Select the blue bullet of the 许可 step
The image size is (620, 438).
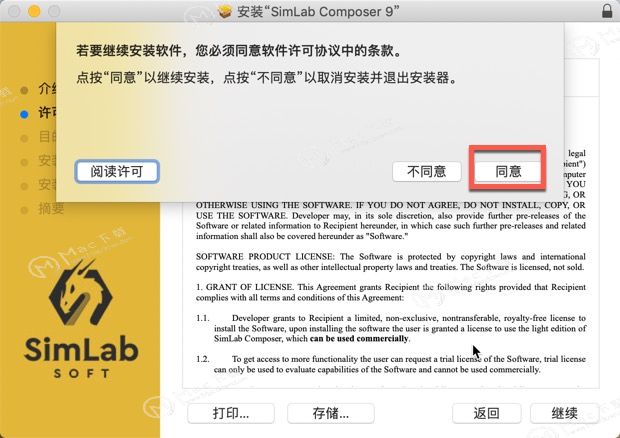(x=24, y=114)
